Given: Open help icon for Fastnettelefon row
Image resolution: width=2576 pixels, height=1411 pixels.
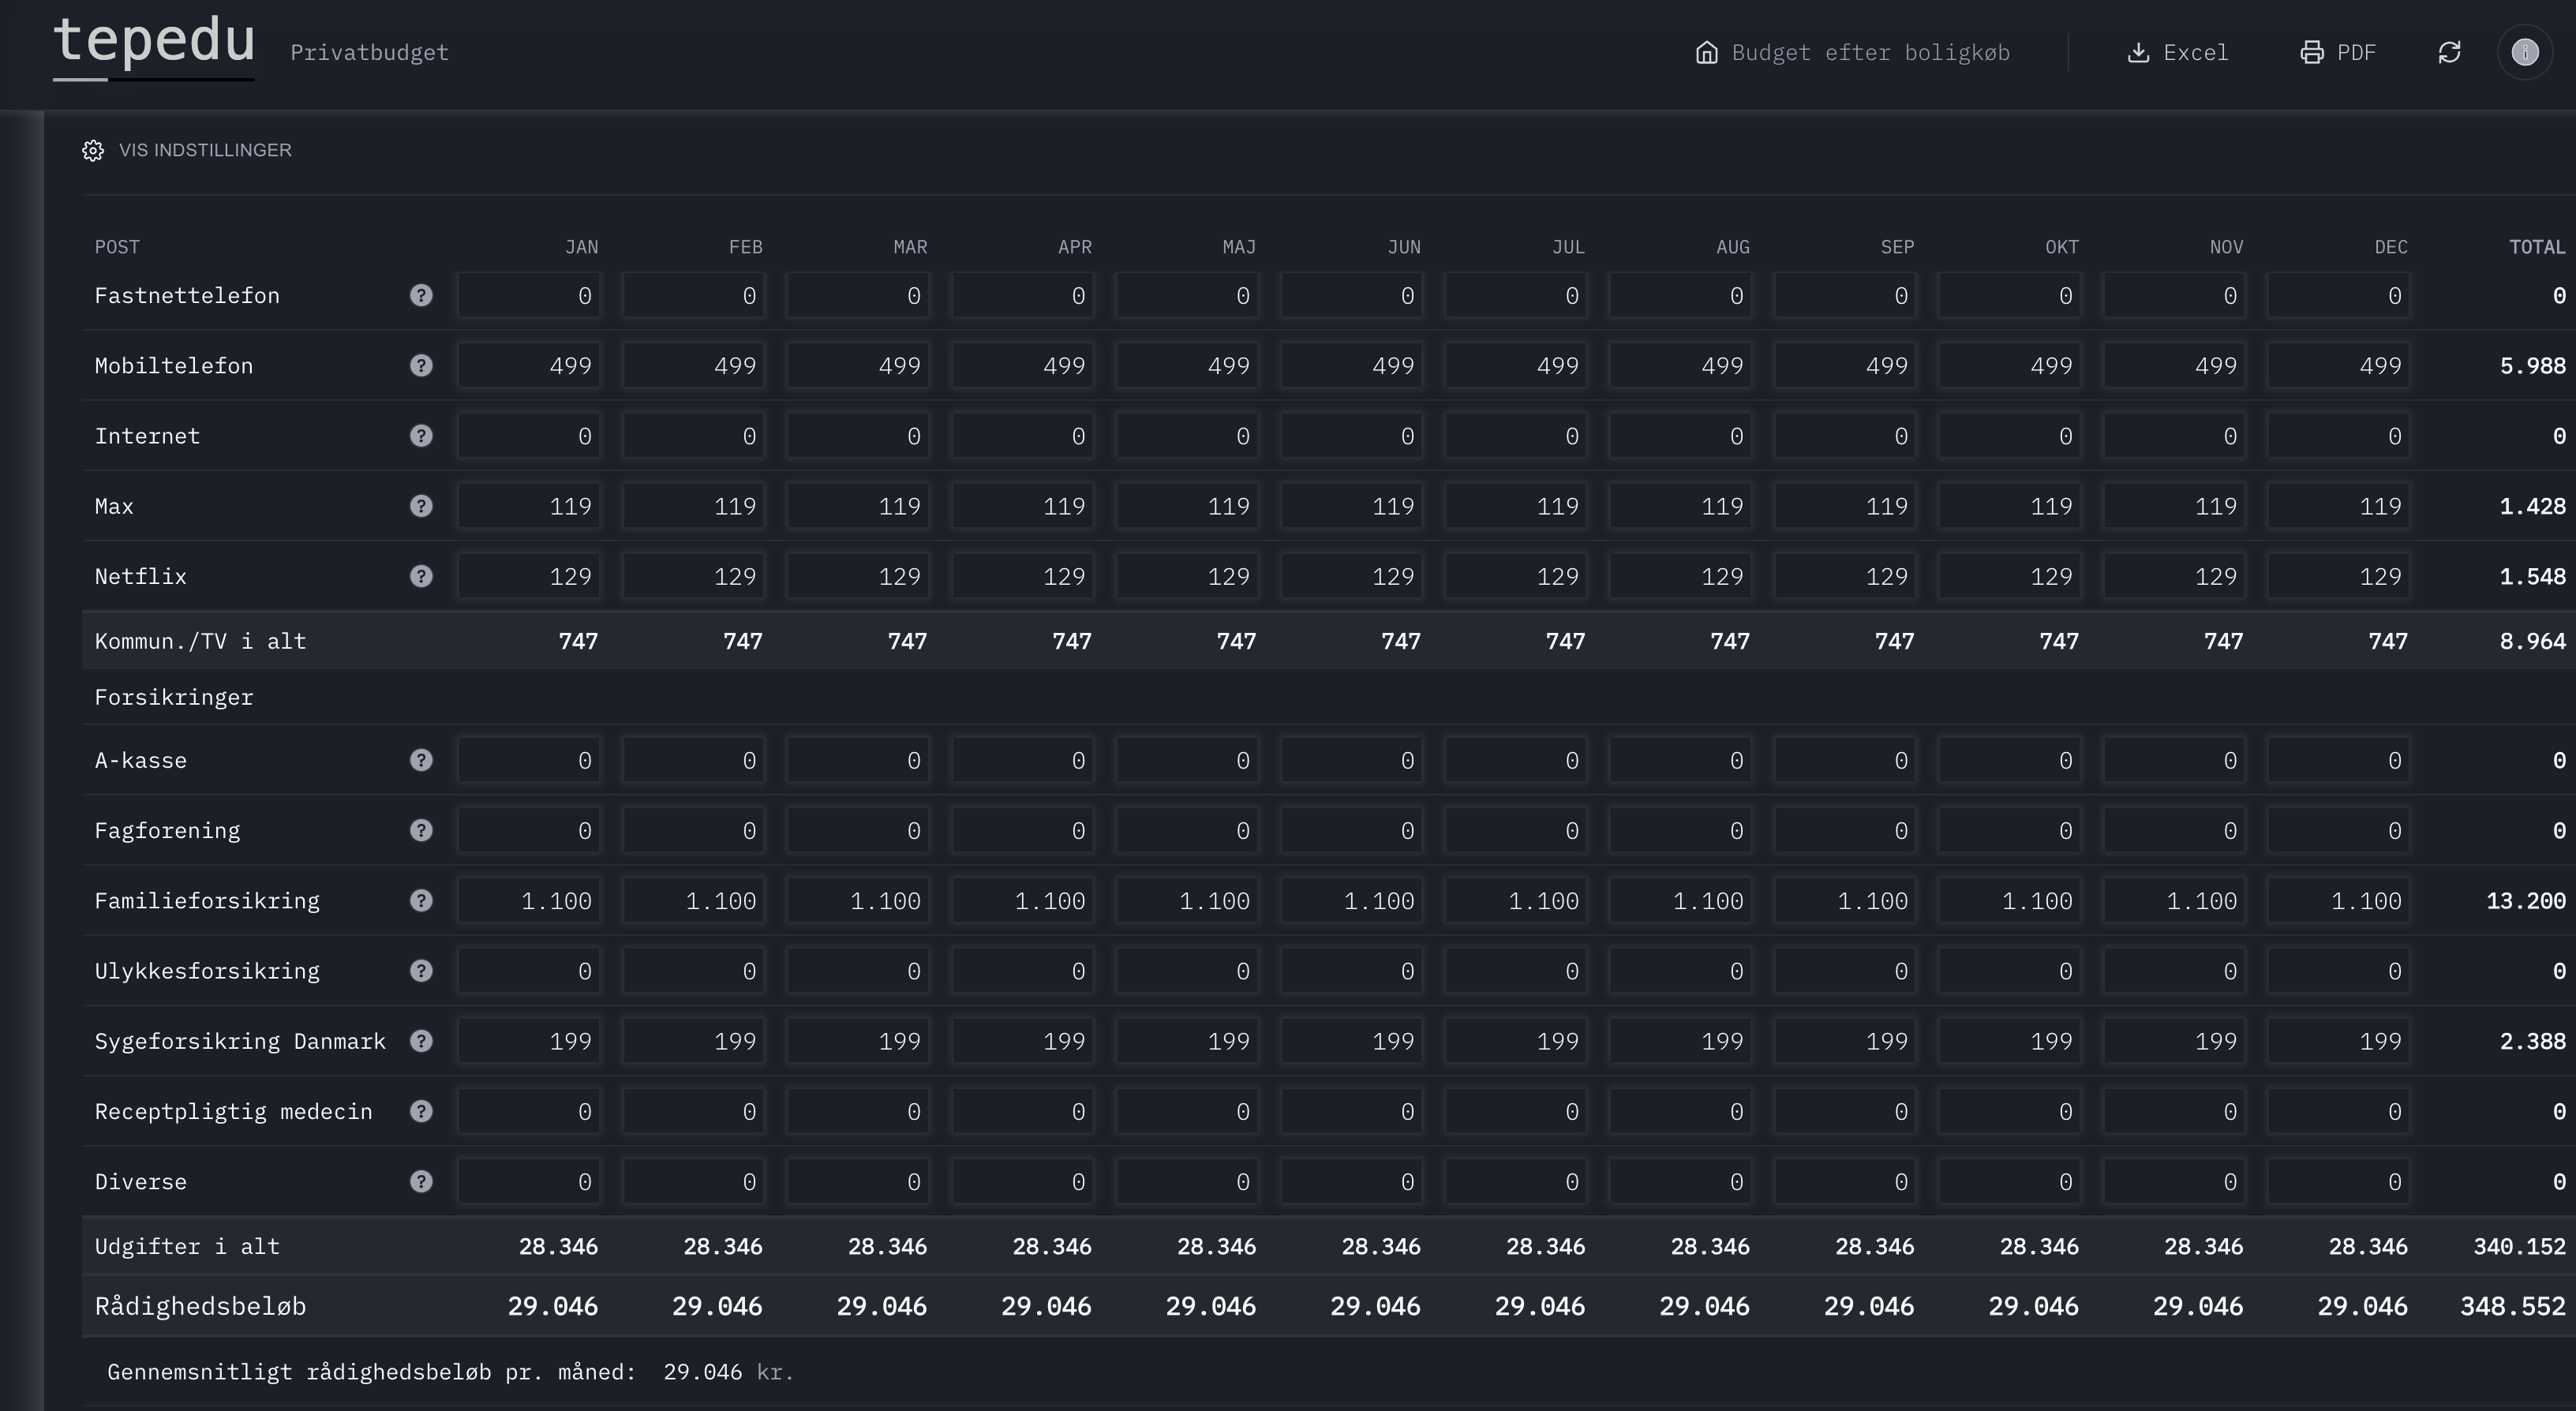Looking at the screenshot, I should [x=421, y=295].
